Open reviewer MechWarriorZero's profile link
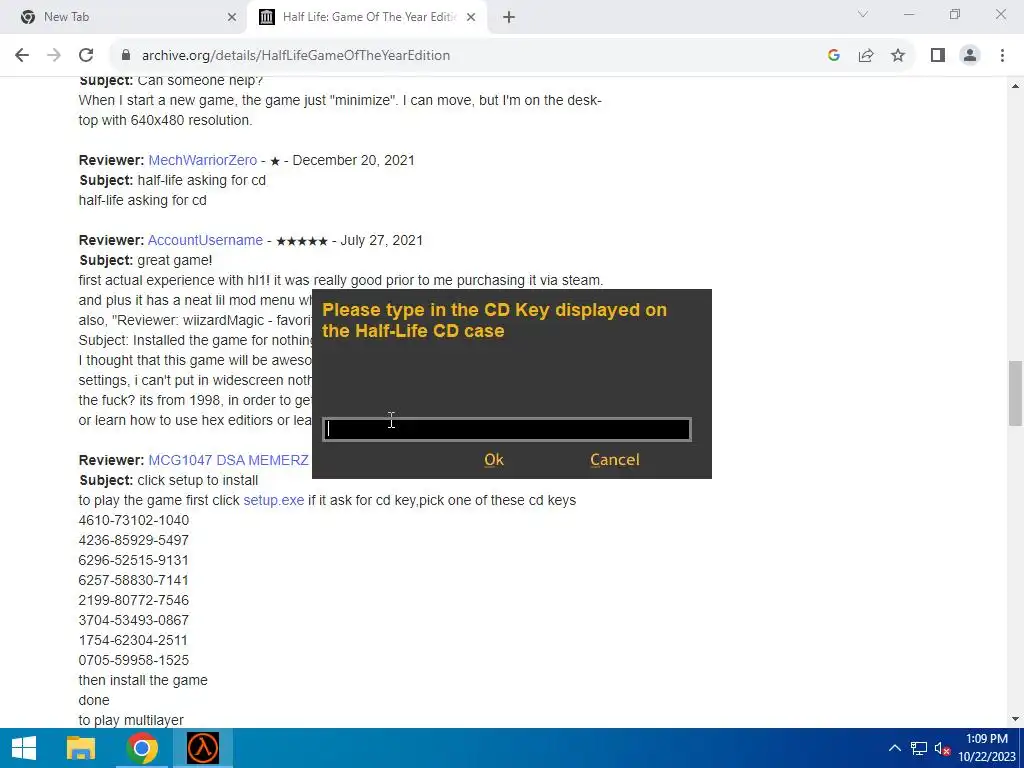1024x768 pixels. (202, 160)
